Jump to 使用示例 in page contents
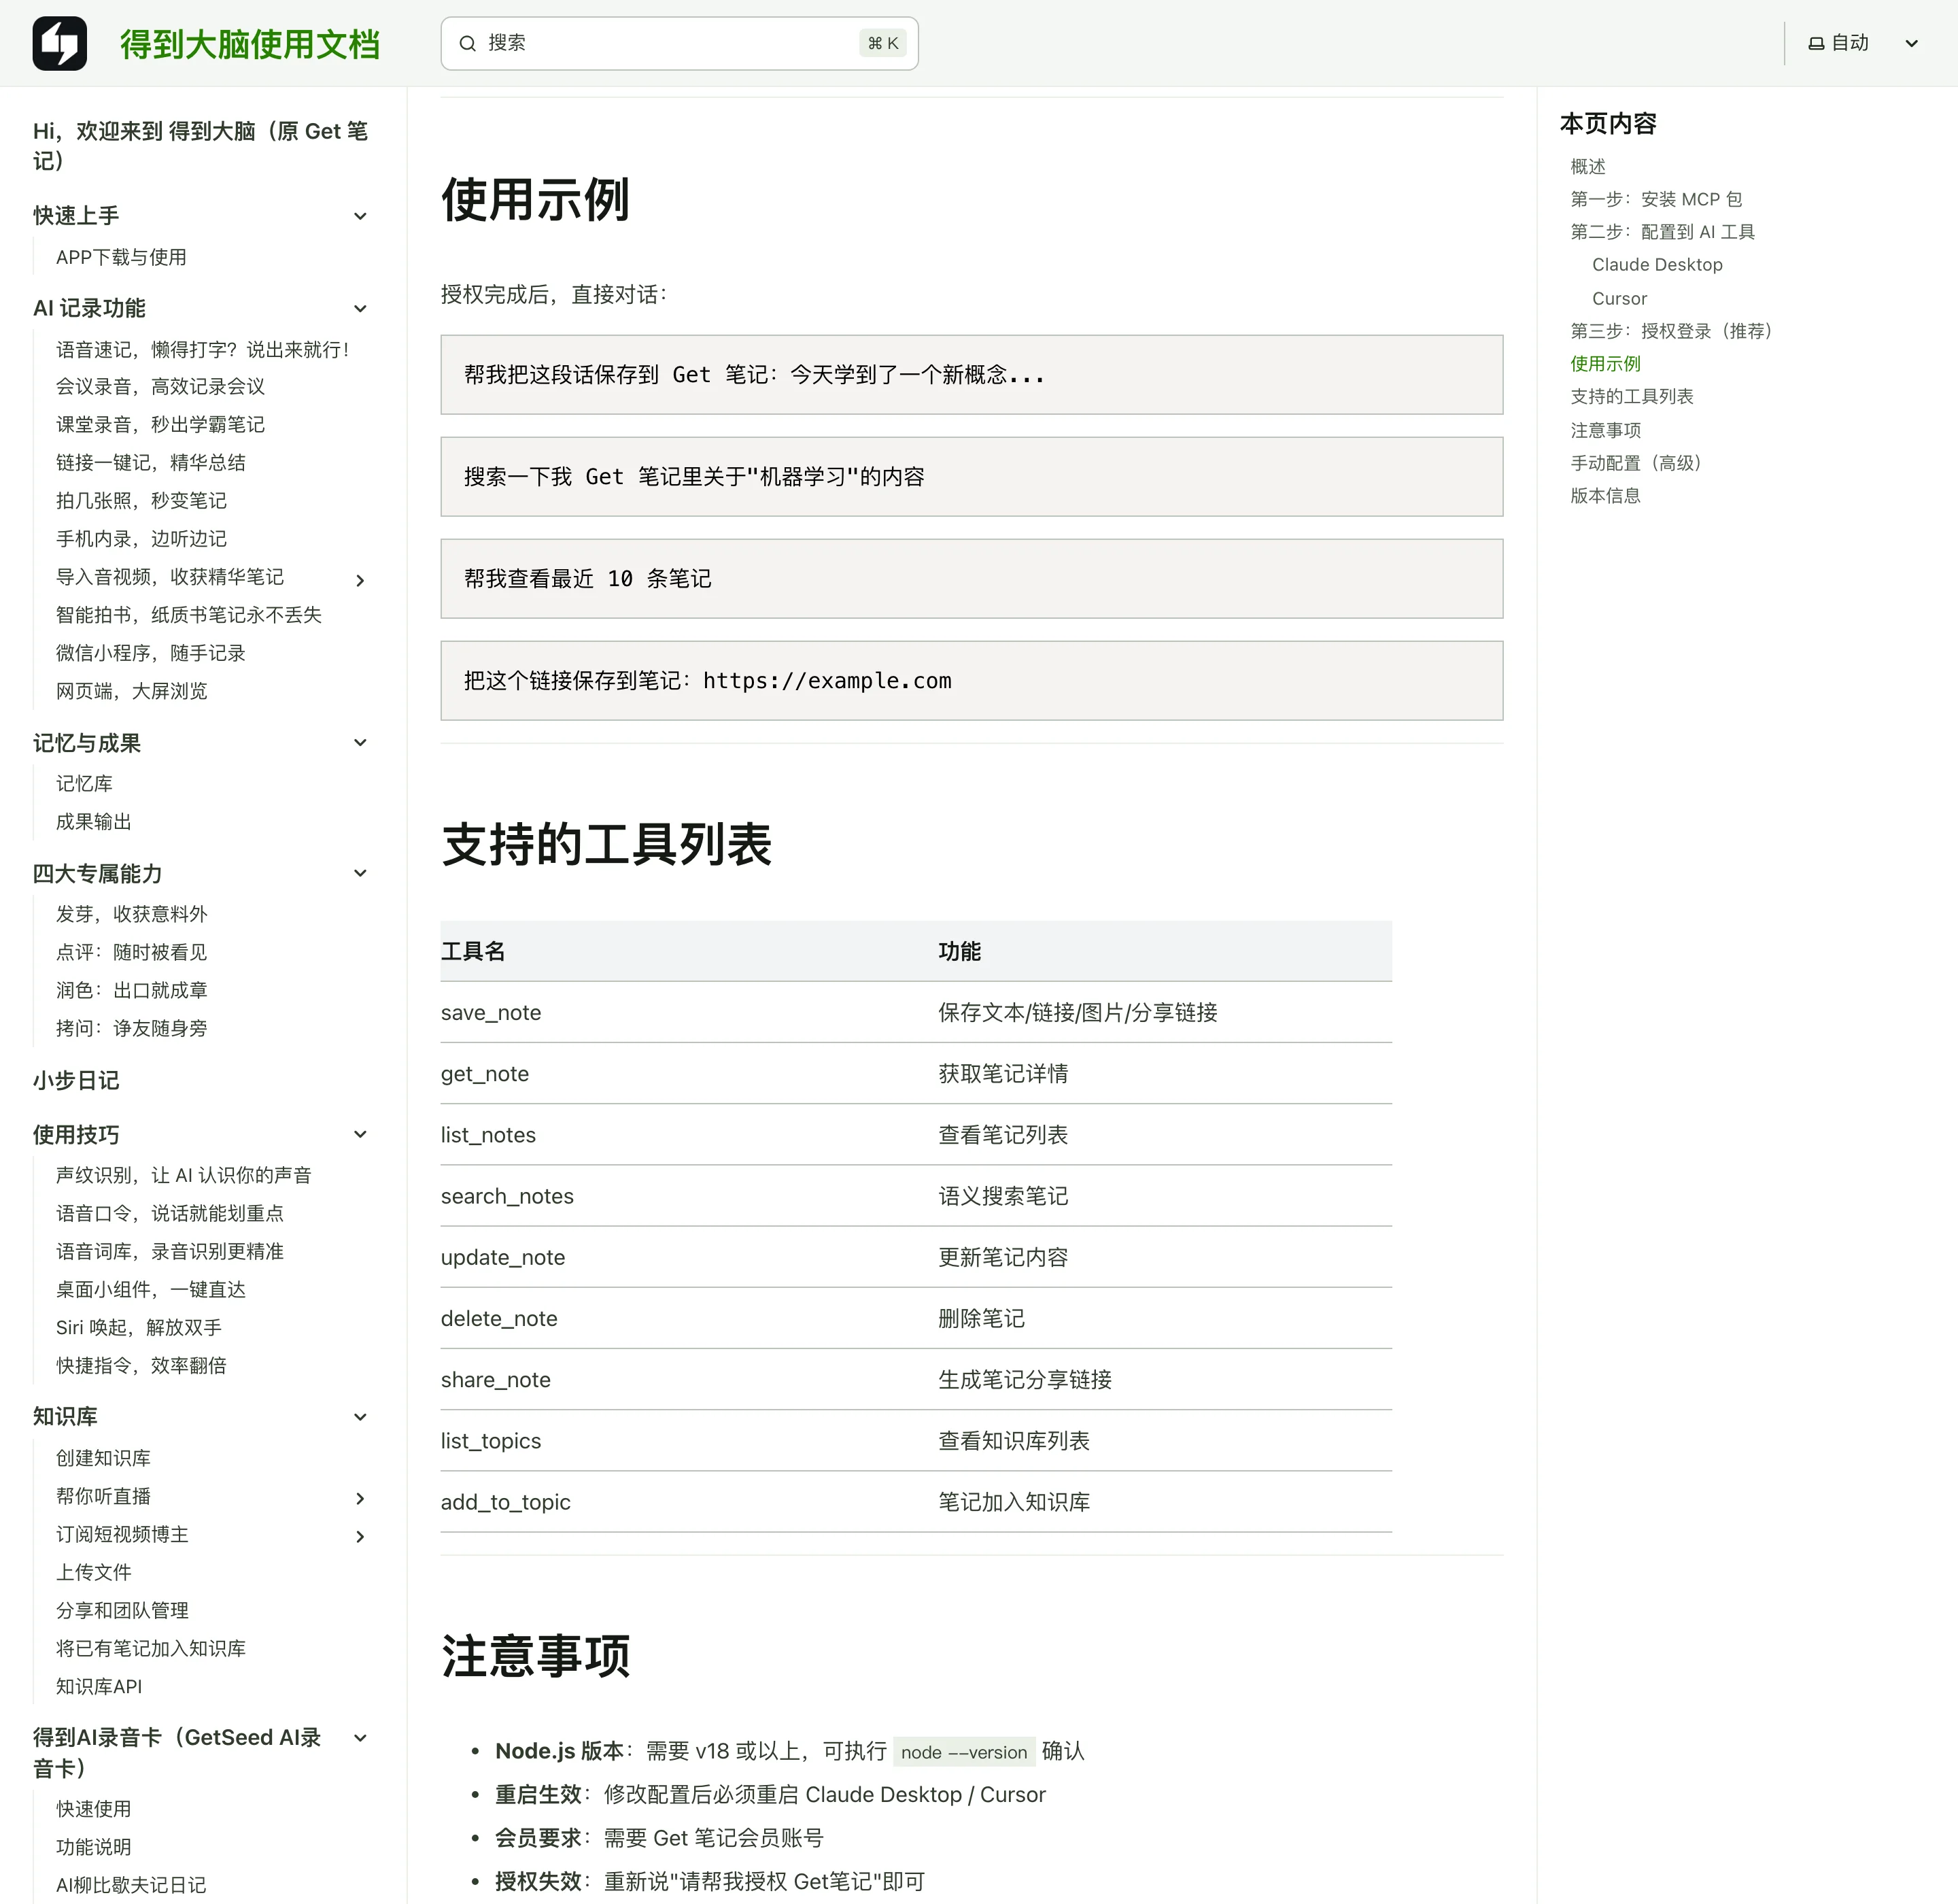Viewport: 1958px width, 1904px height. 1605,363
